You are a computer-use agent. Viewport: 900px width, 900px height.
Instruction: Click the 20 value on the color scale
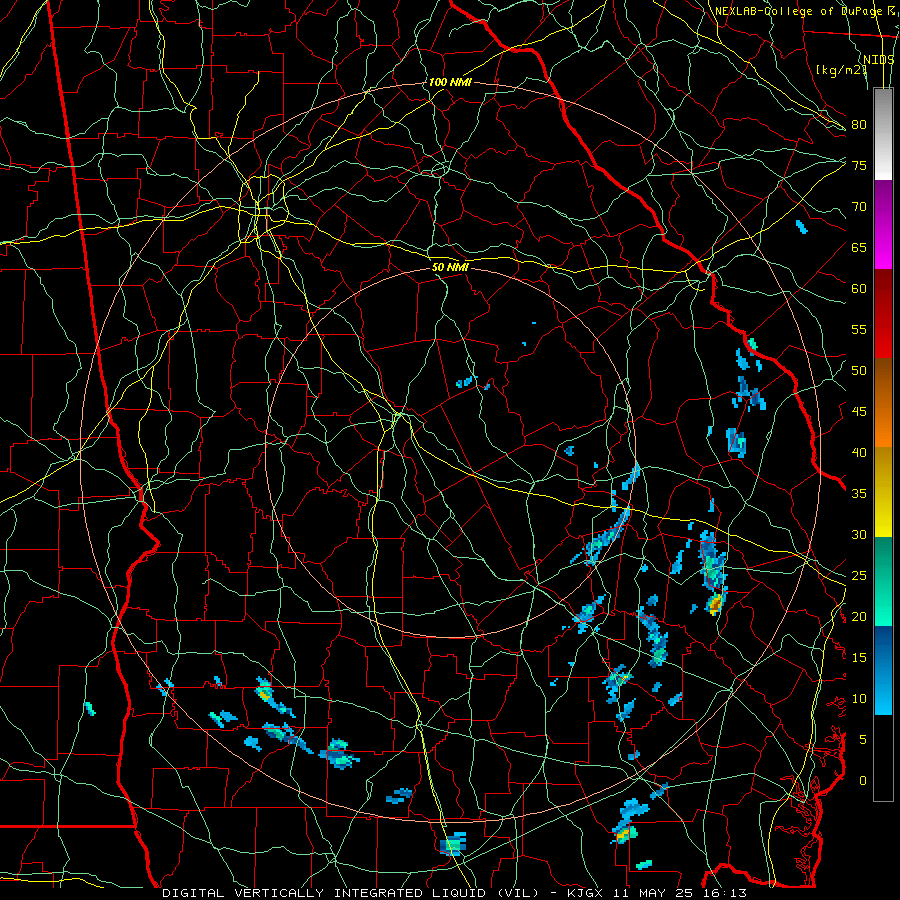859,616
